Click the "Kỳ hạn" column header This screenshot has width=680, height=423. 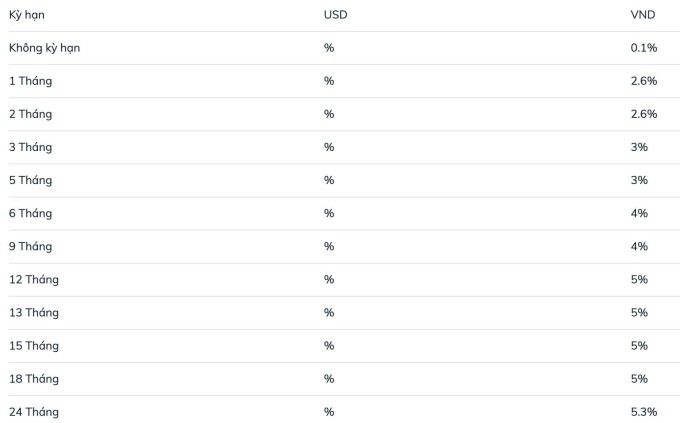click(26, 15)
